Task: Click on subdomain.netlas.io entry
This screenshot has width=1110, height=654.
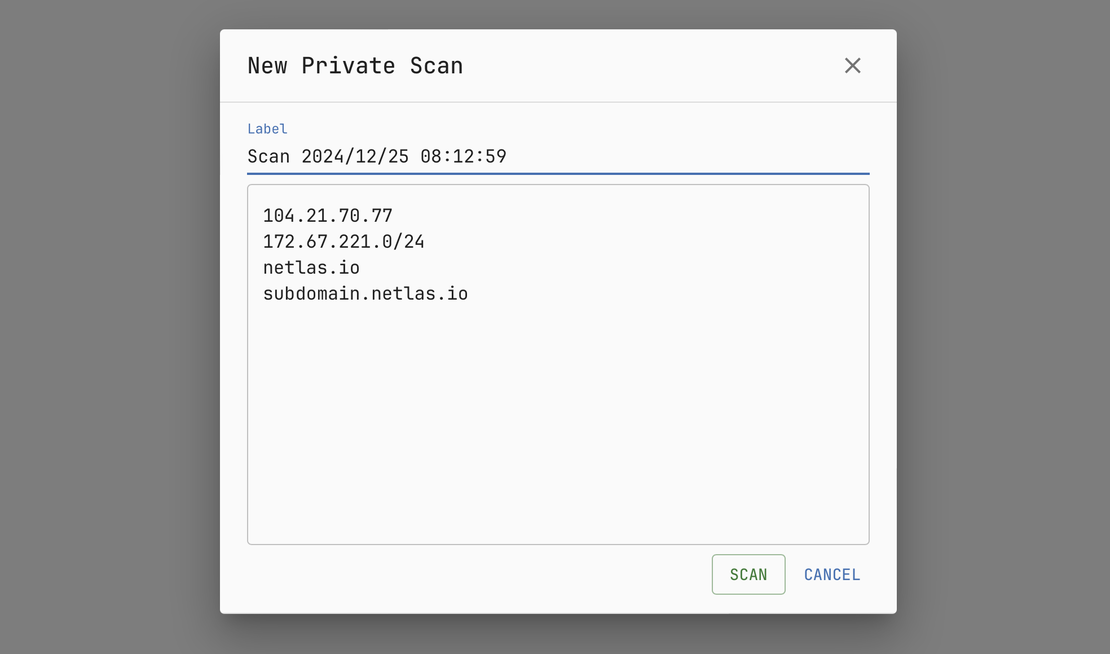Action: point(367,293)
